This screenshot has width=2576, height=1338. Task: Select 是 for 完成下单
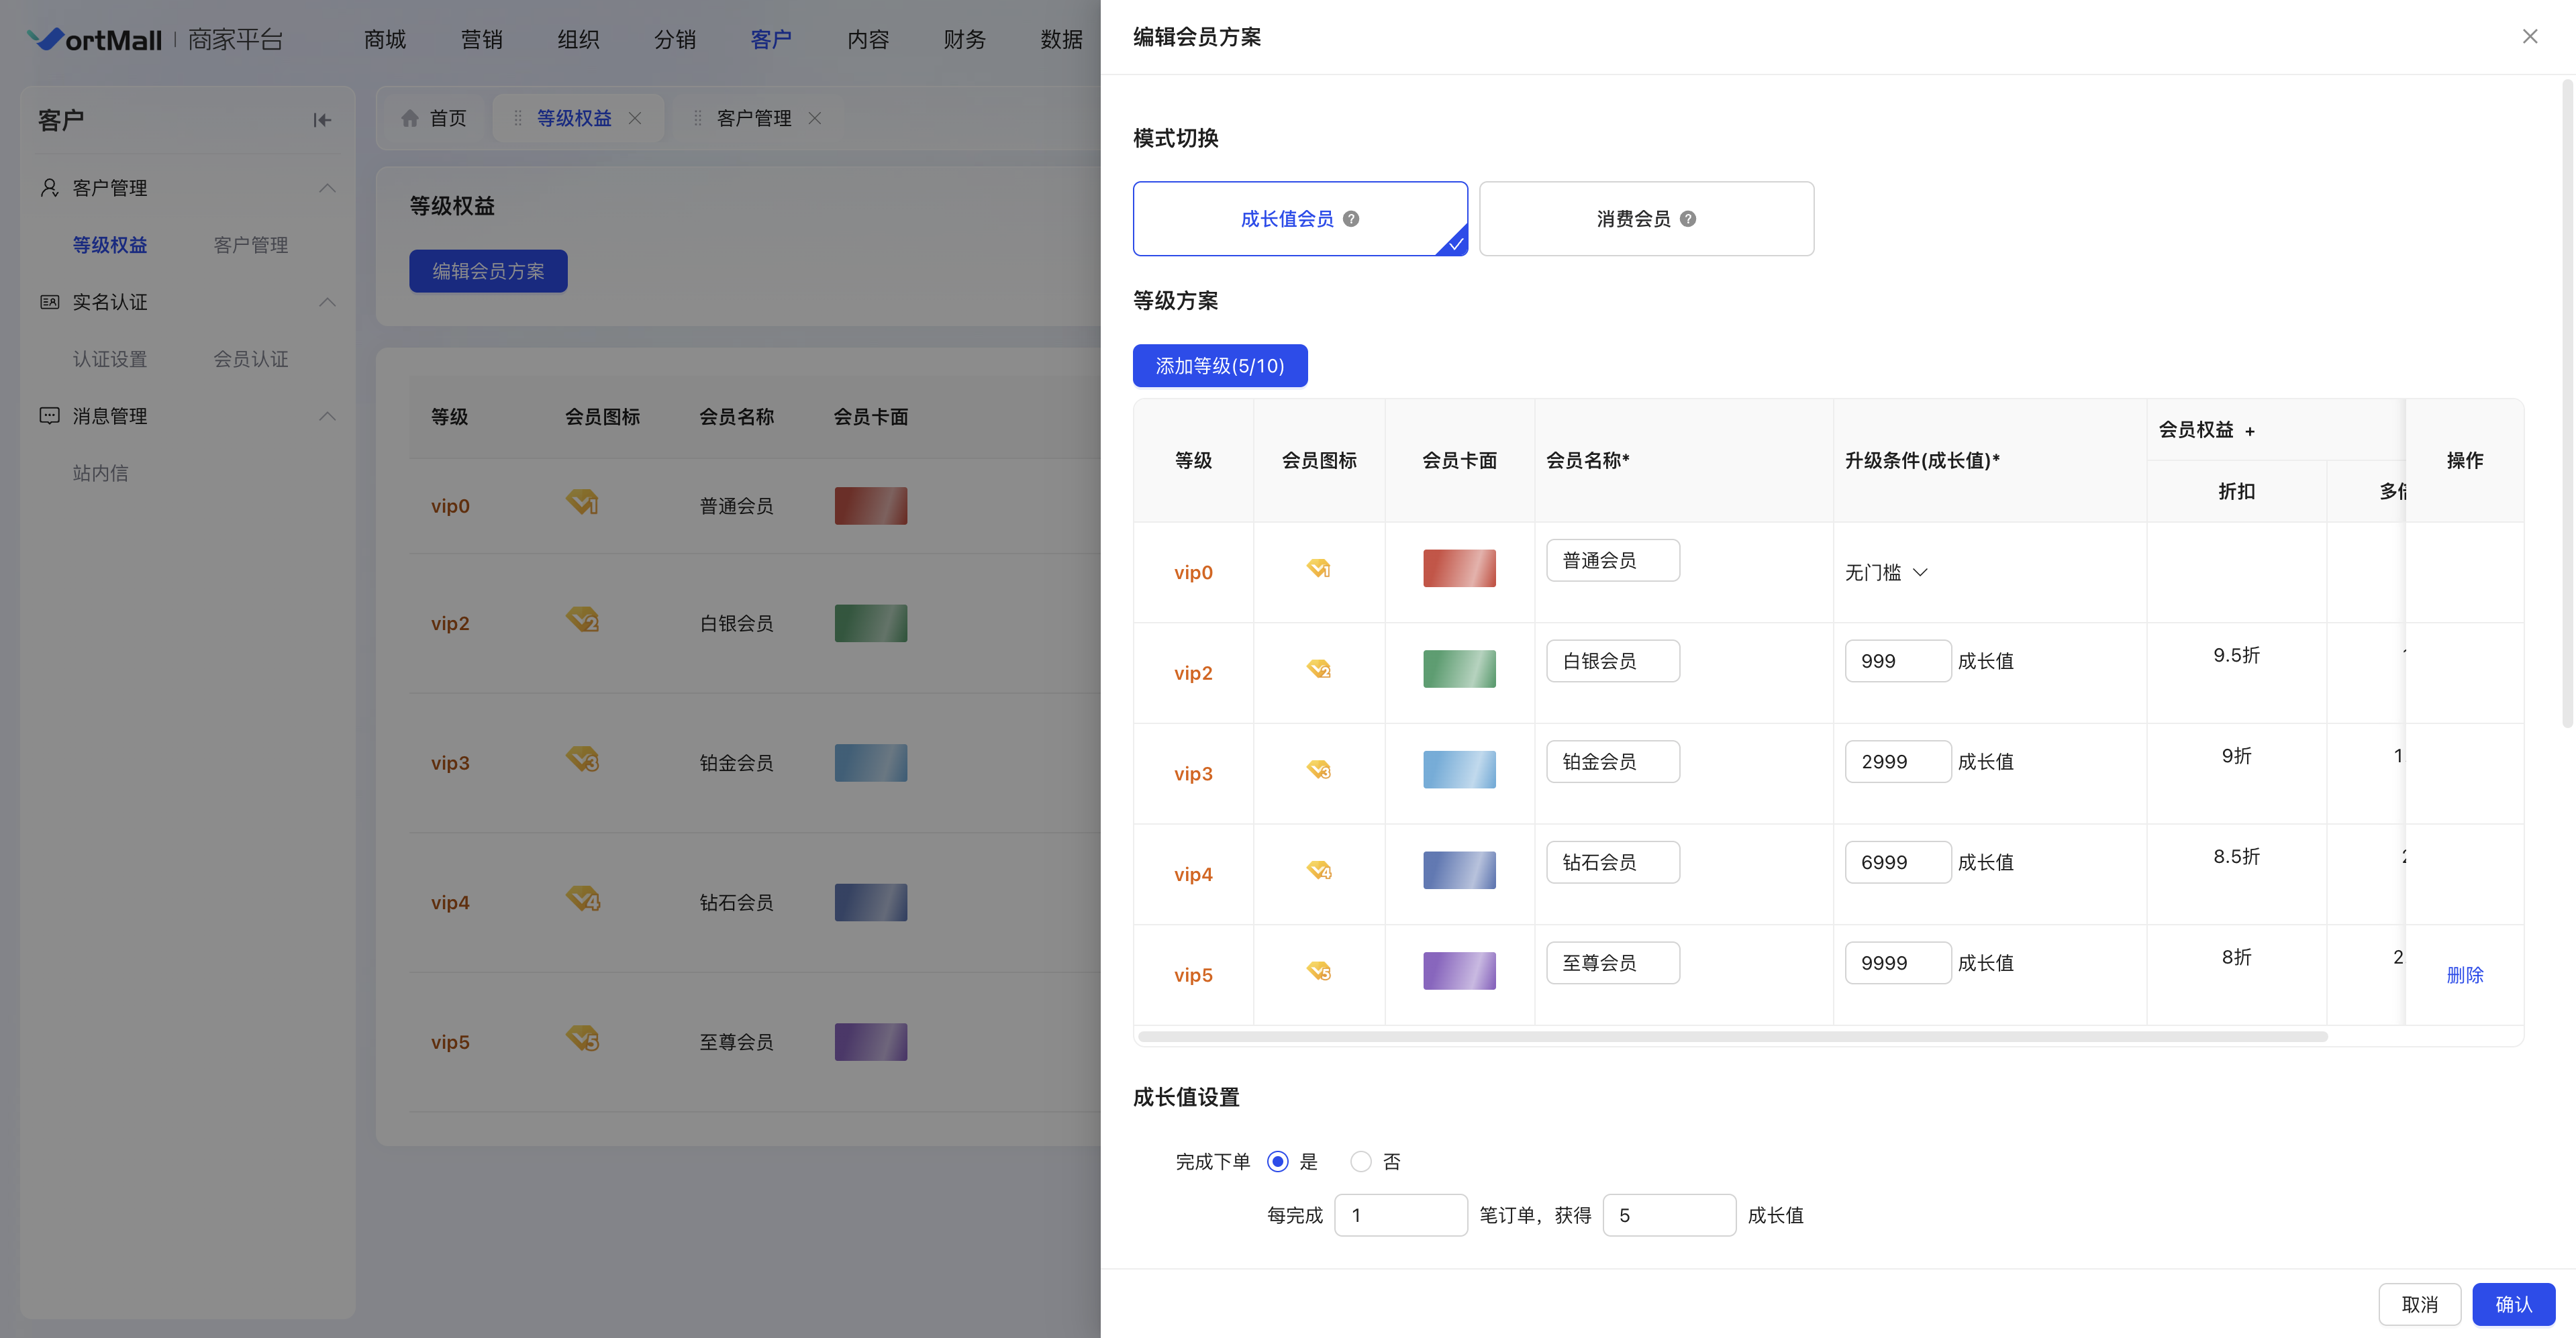1277,1161
